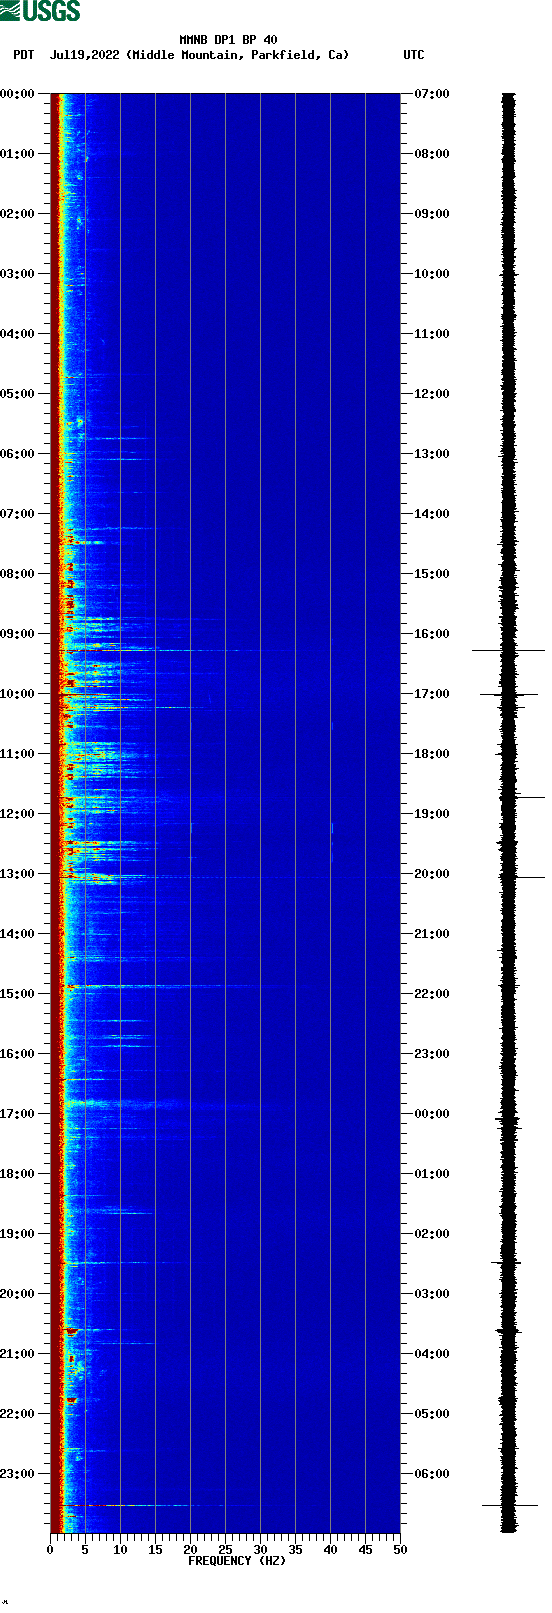This screenshot has width=552, height=1613.
Task: Click the 04:00 label on the UTC axis
Action: coord(432,1354)
